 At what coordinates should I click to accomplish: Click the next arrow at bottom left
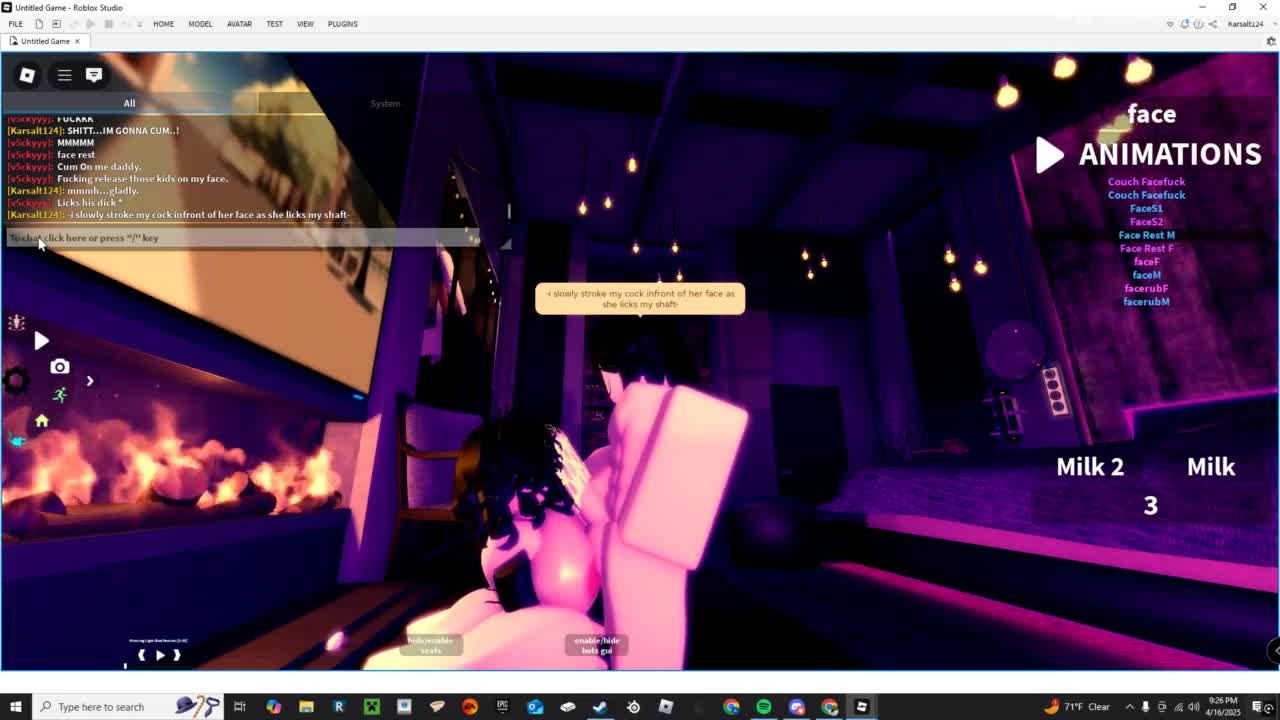(177, 655)
